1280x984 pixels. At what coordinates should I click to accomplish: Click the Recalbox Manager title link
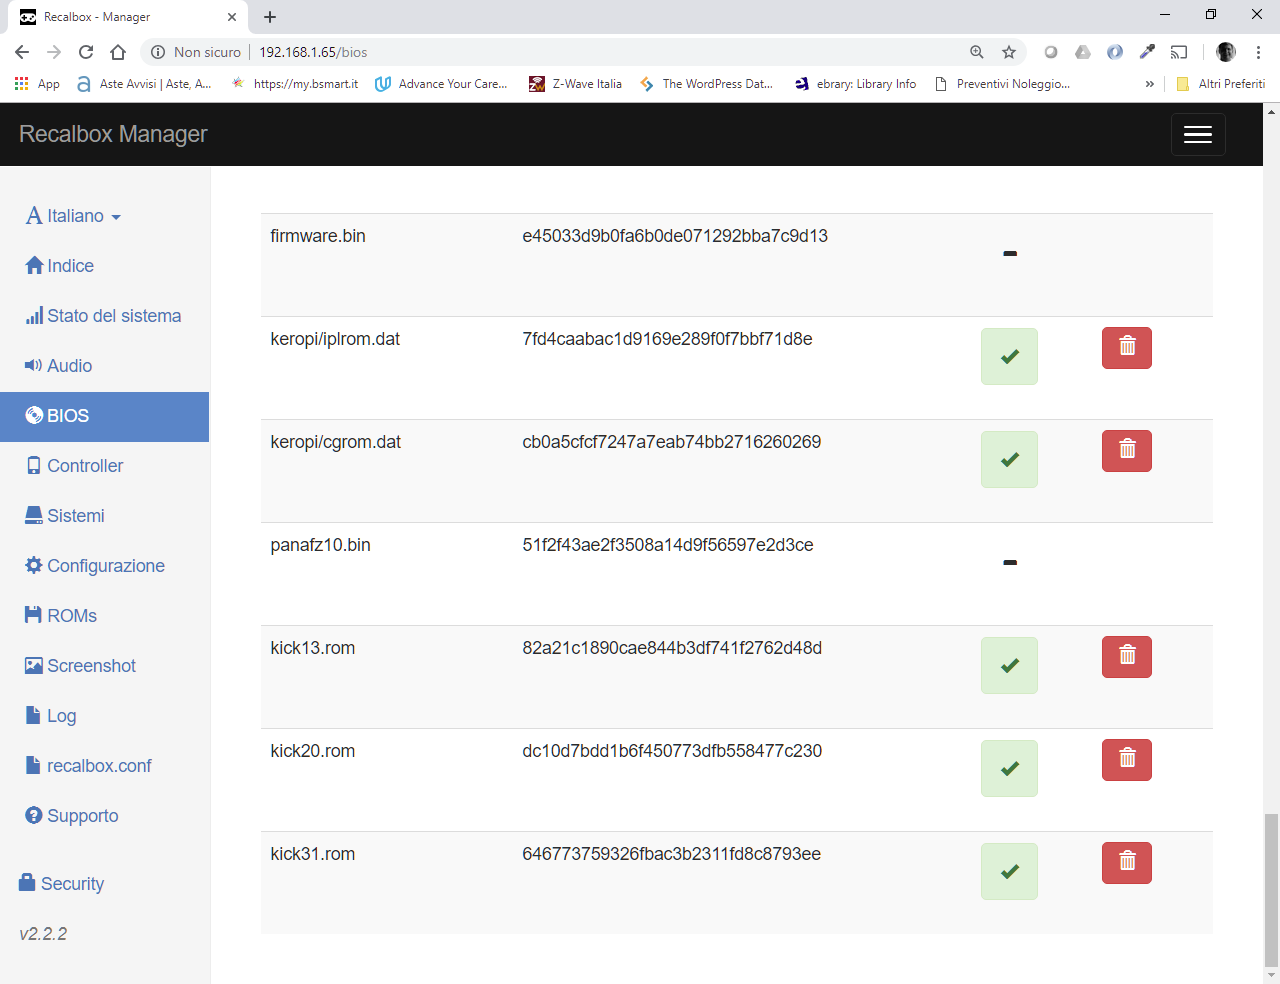coord(113,134)
